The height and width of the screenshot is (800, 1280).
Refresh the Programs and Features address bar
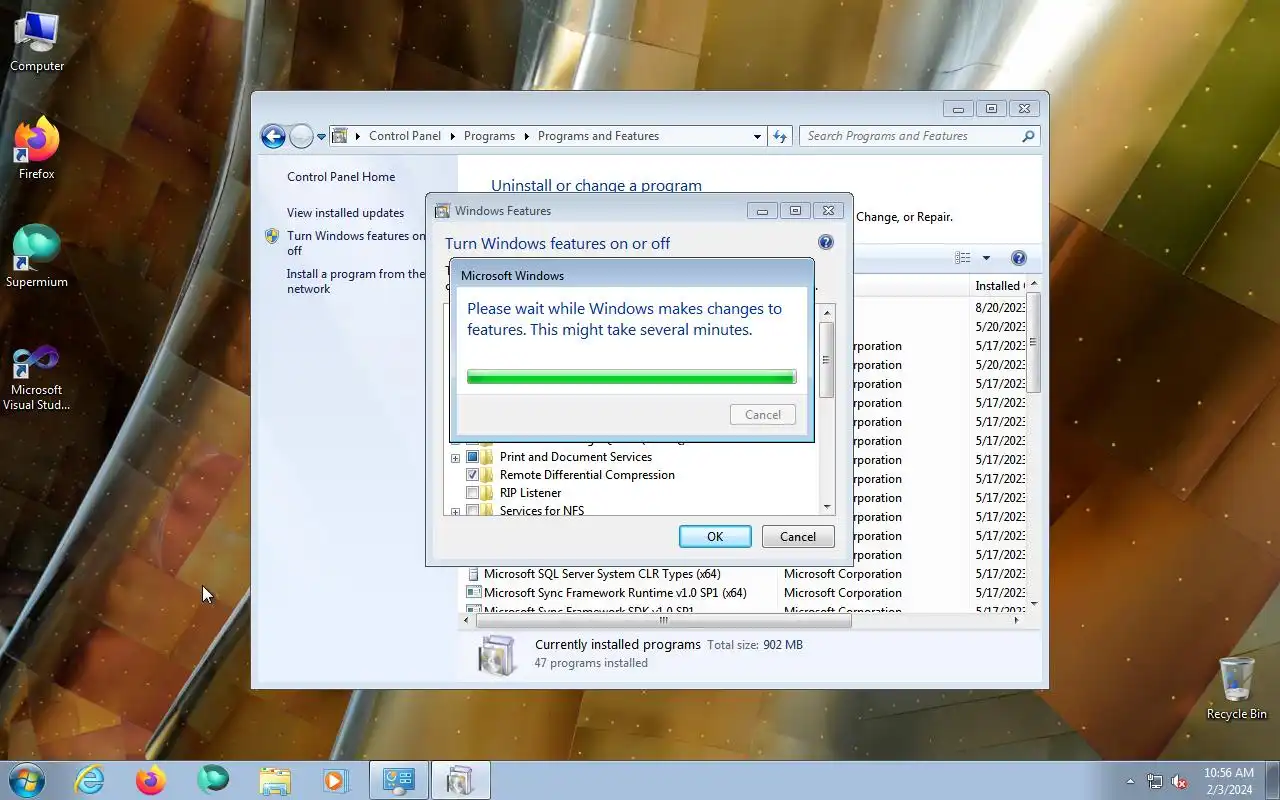point(780,136)
